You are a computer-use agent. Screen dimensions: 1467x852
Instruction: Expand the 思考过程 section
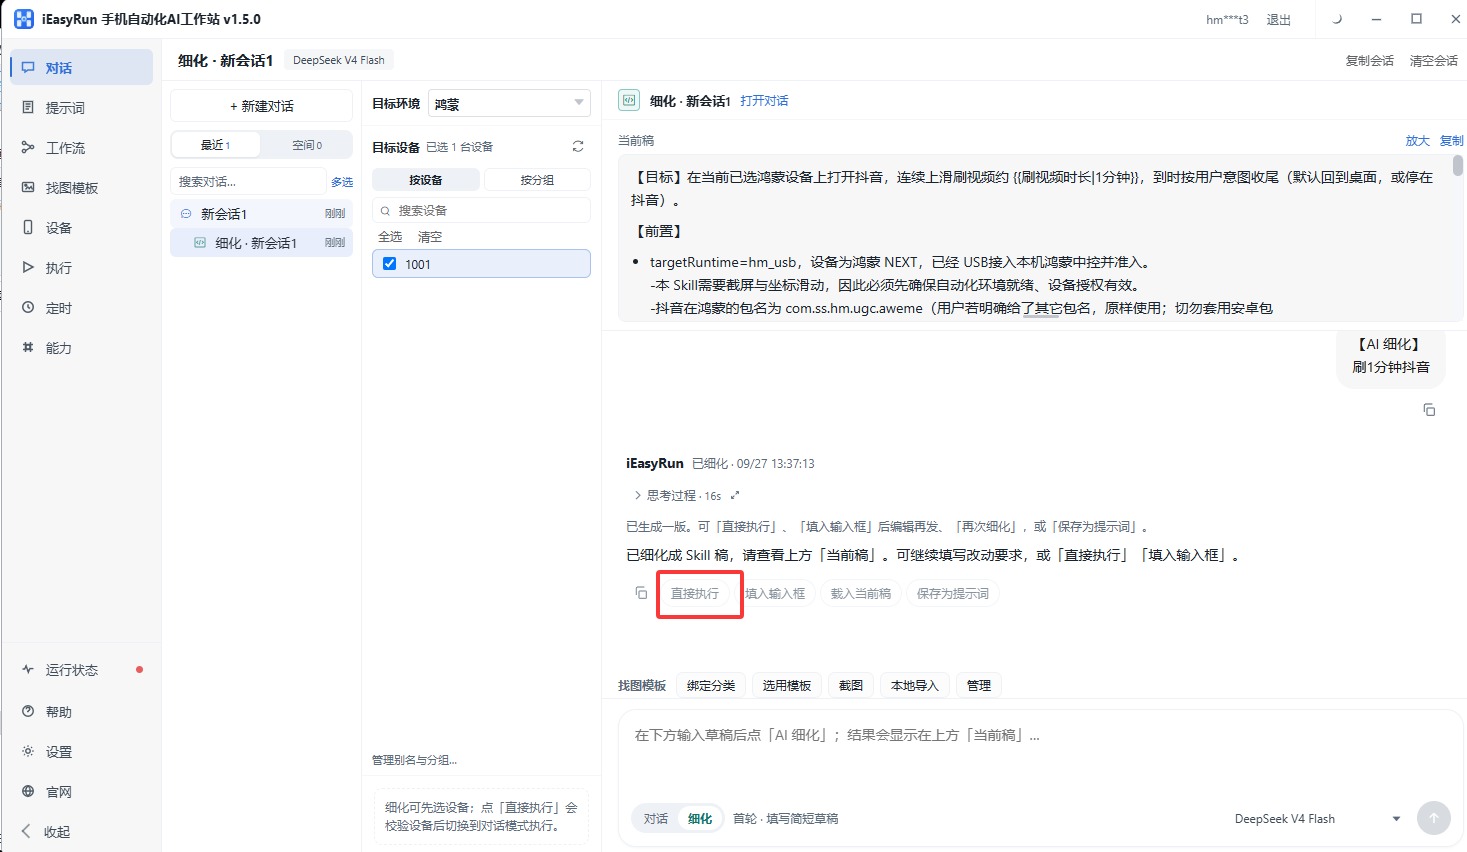(x=677, y=495)
